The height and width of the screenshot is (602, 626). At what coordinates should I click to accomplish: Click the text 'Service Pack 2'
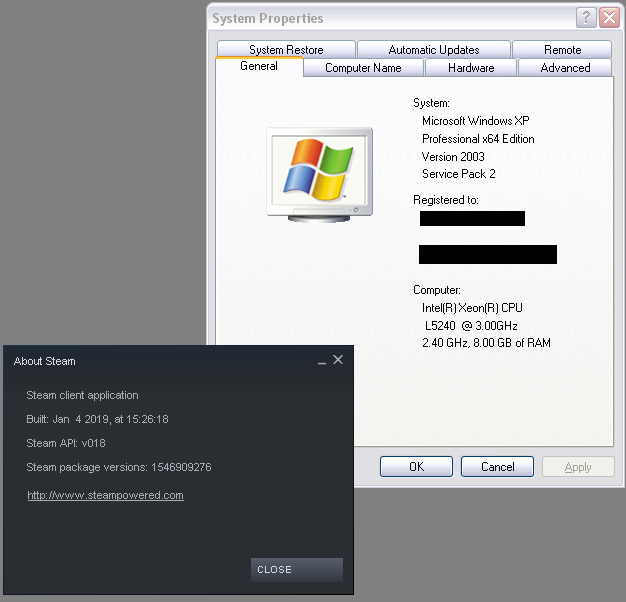pos(459,174)
